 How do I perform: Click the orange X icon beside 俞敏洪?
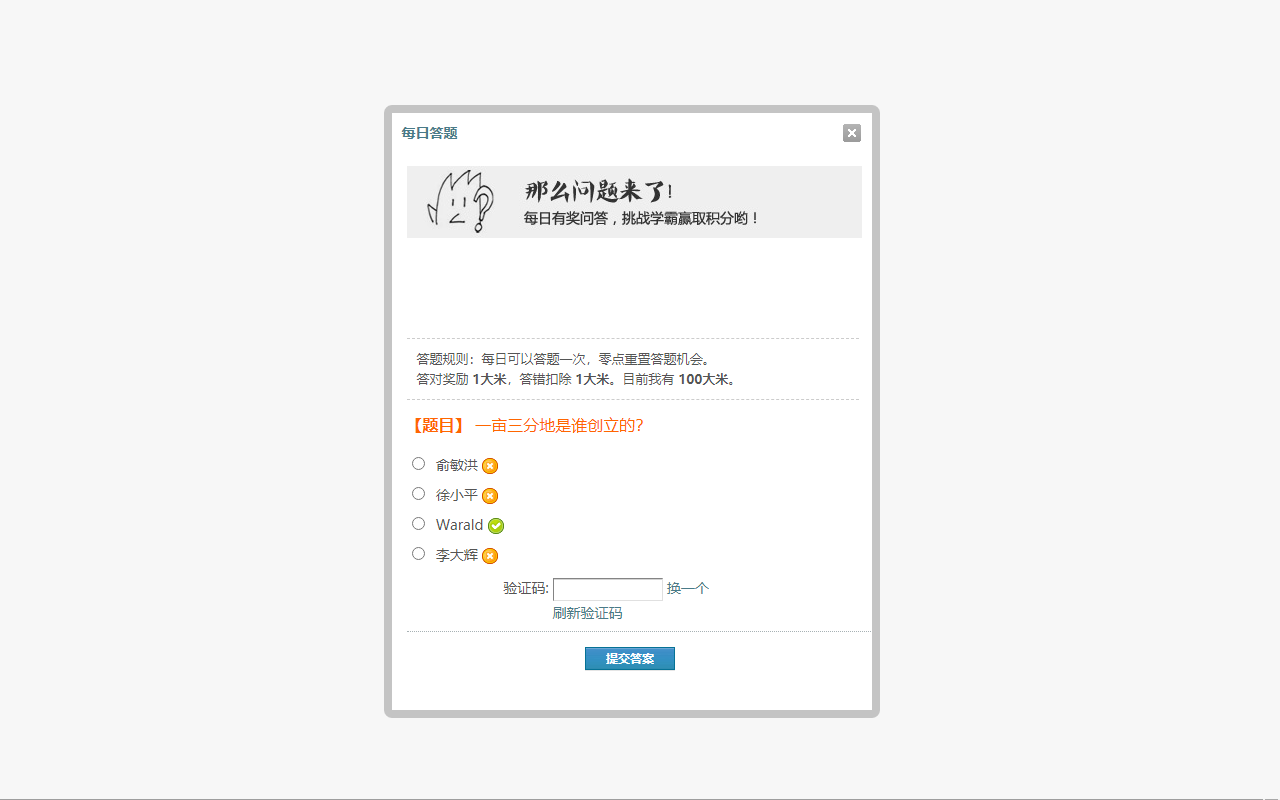tap(490, 465)
